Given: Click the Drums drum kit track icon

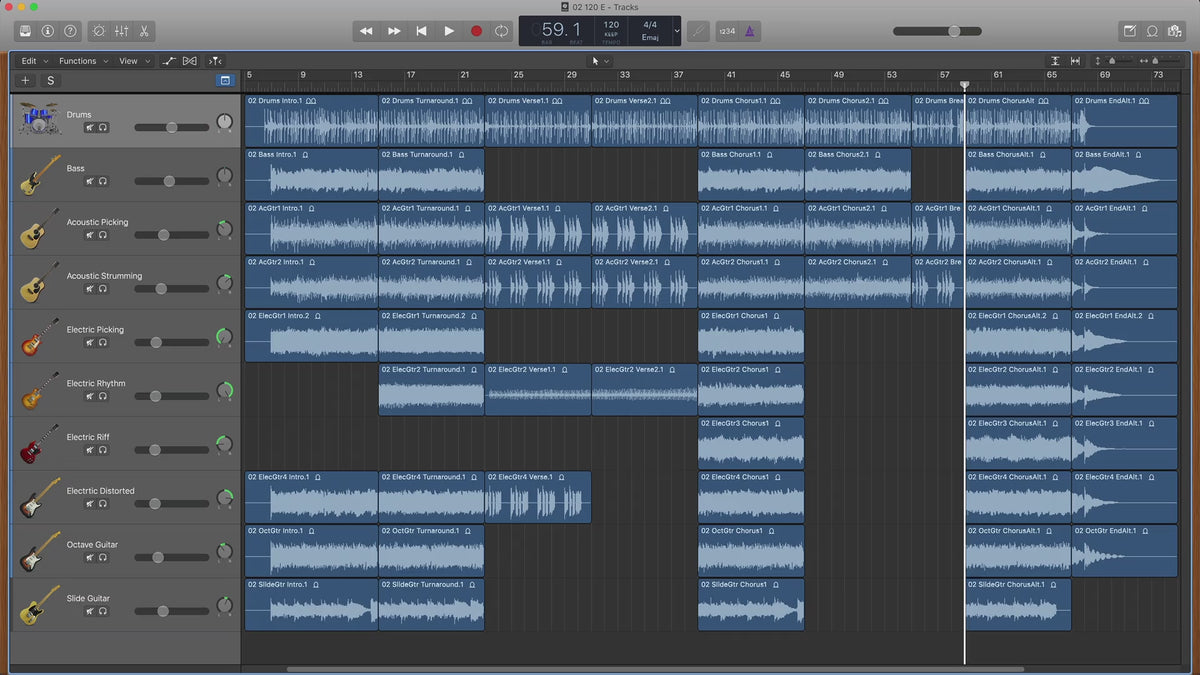Looking at the screenshot, I should coord(40,120).
